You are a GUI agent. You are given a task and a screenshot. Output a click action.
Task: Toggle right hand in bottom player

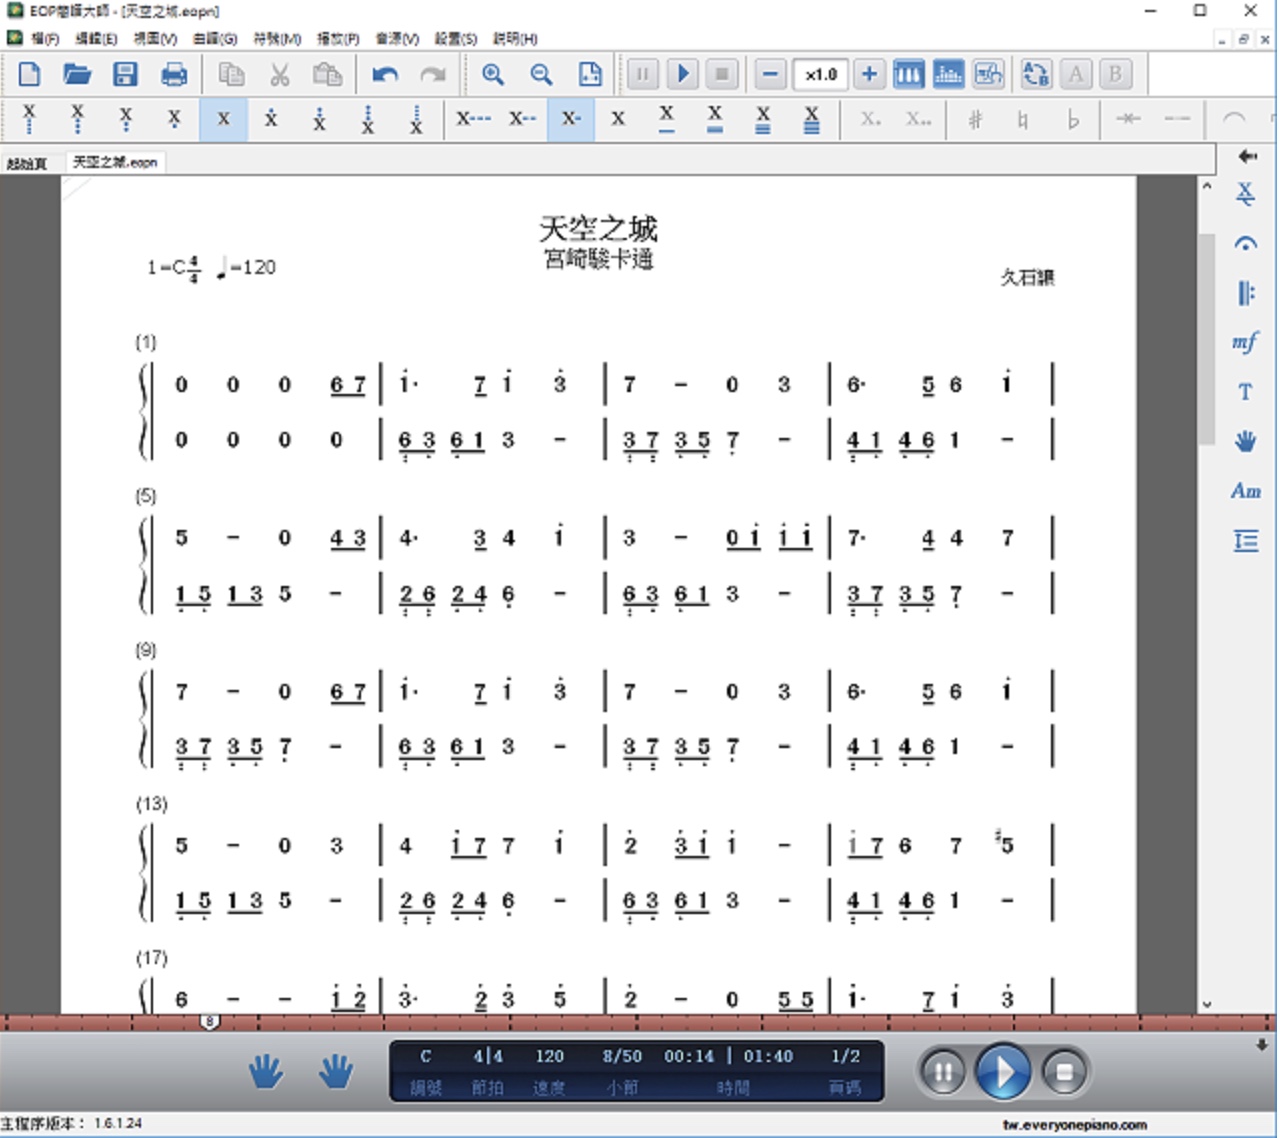tap(336, 1072)
